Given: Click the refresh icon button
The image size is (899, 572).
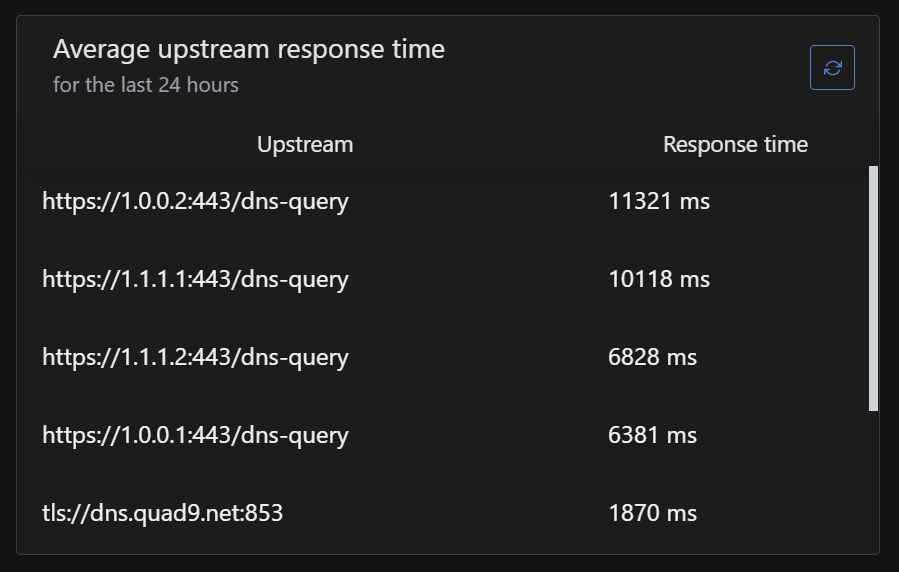Looking at the screenshot, I should [832, 68].
